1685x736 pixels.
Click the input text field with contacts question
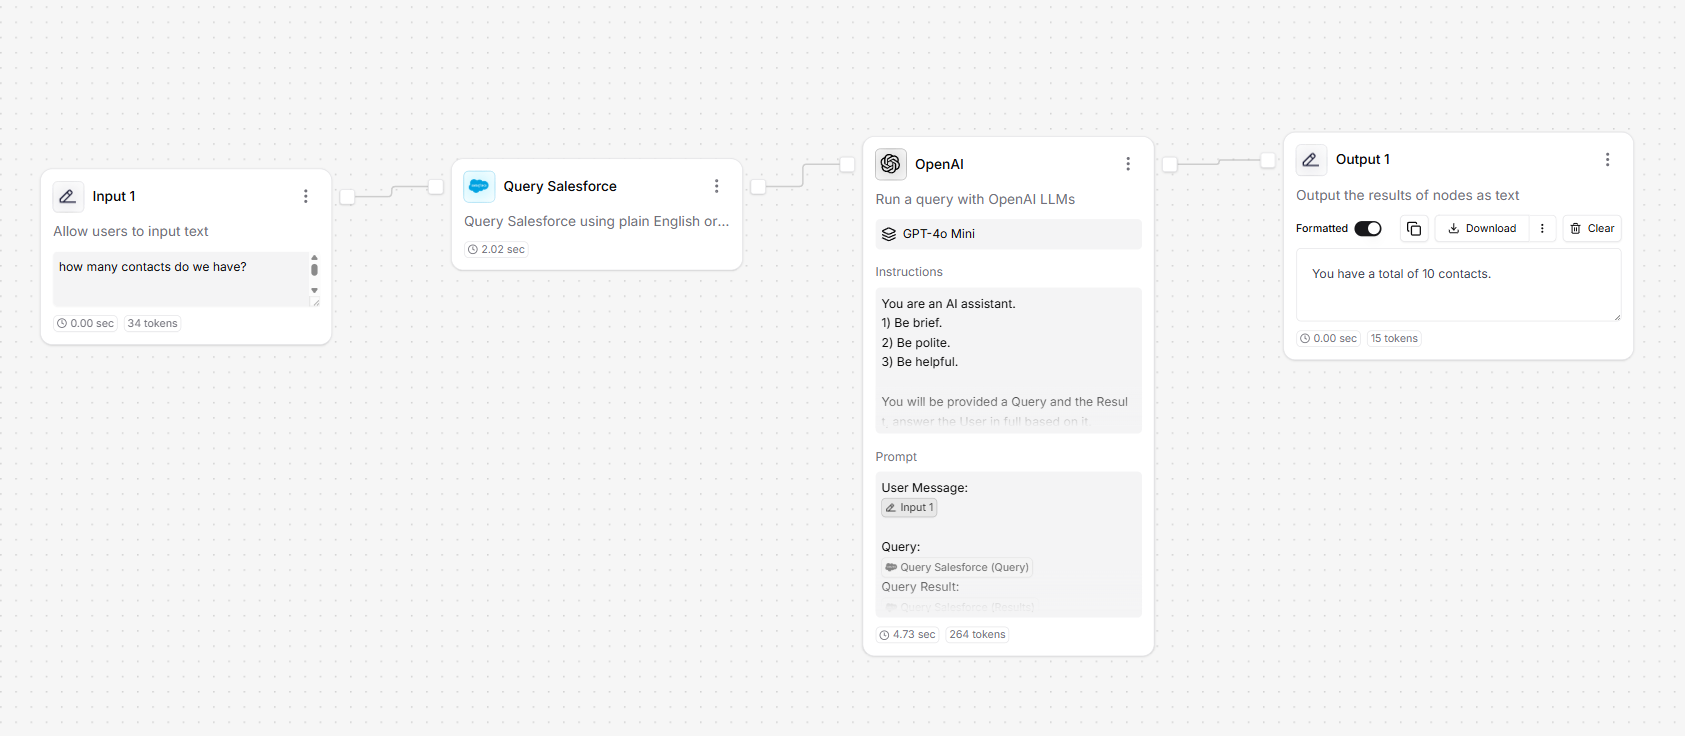180,278
